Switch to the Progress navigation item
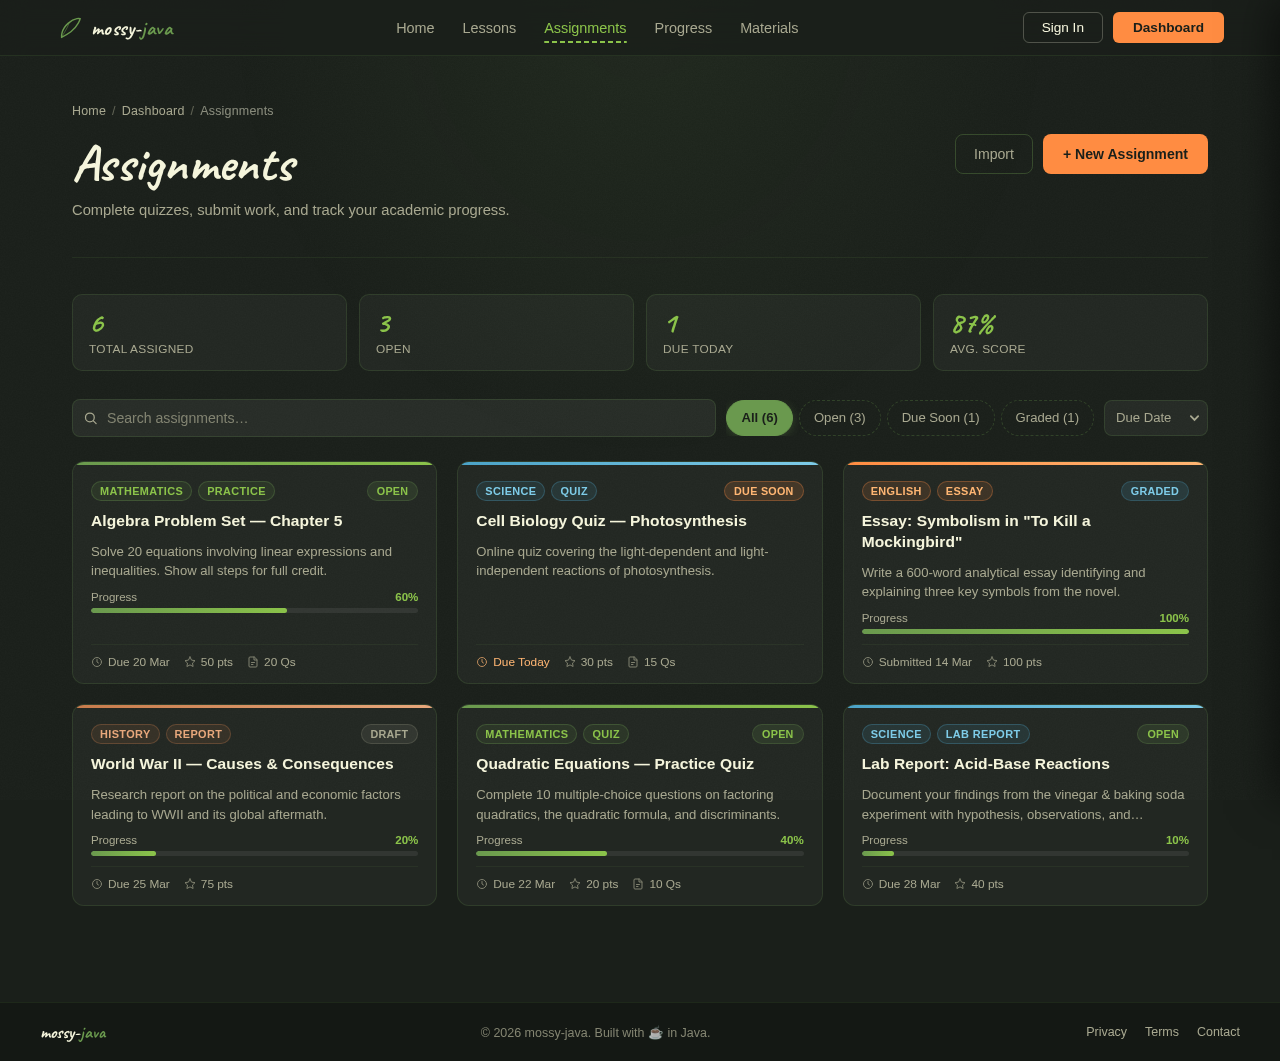 click(x=683, y=27)
